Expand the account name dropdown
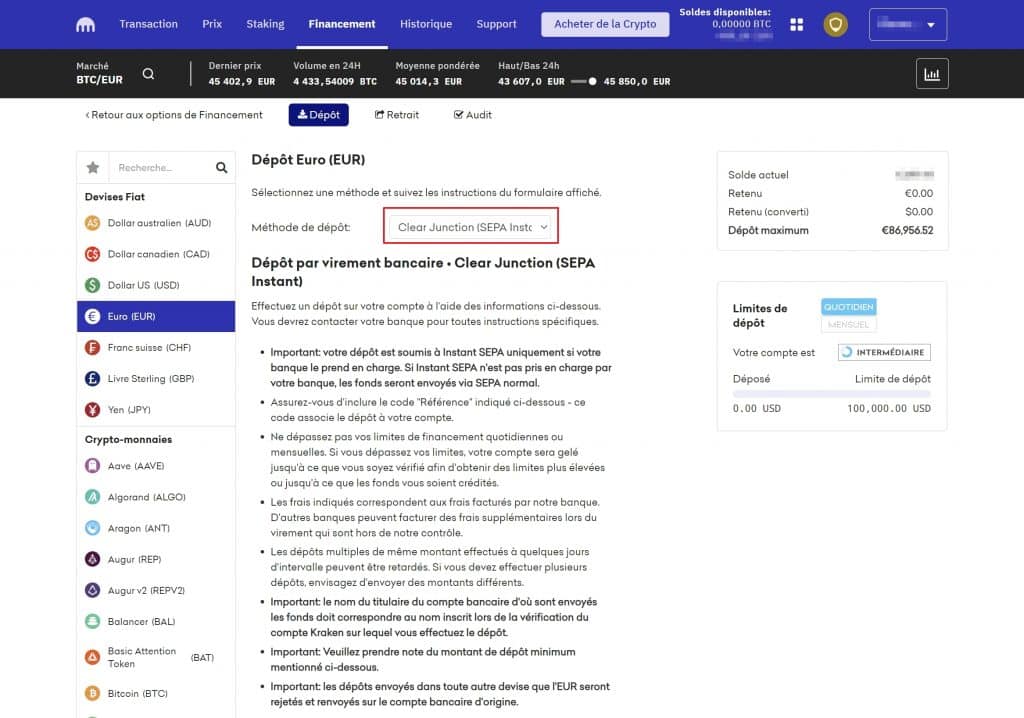The image size is (1024, 718). [x=907, y=23]
